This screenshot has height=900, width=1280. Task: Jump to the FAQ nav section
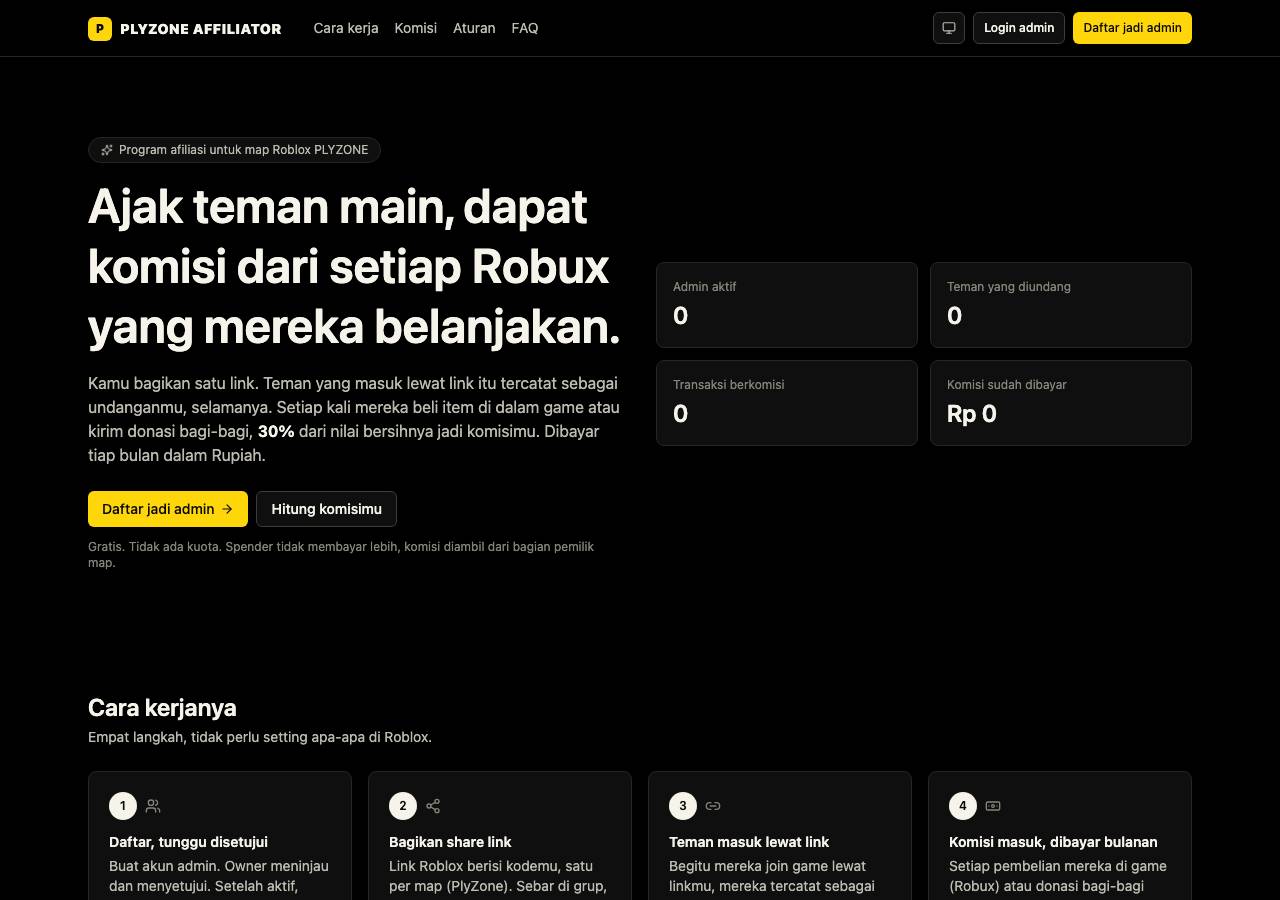tap(525, 28)
